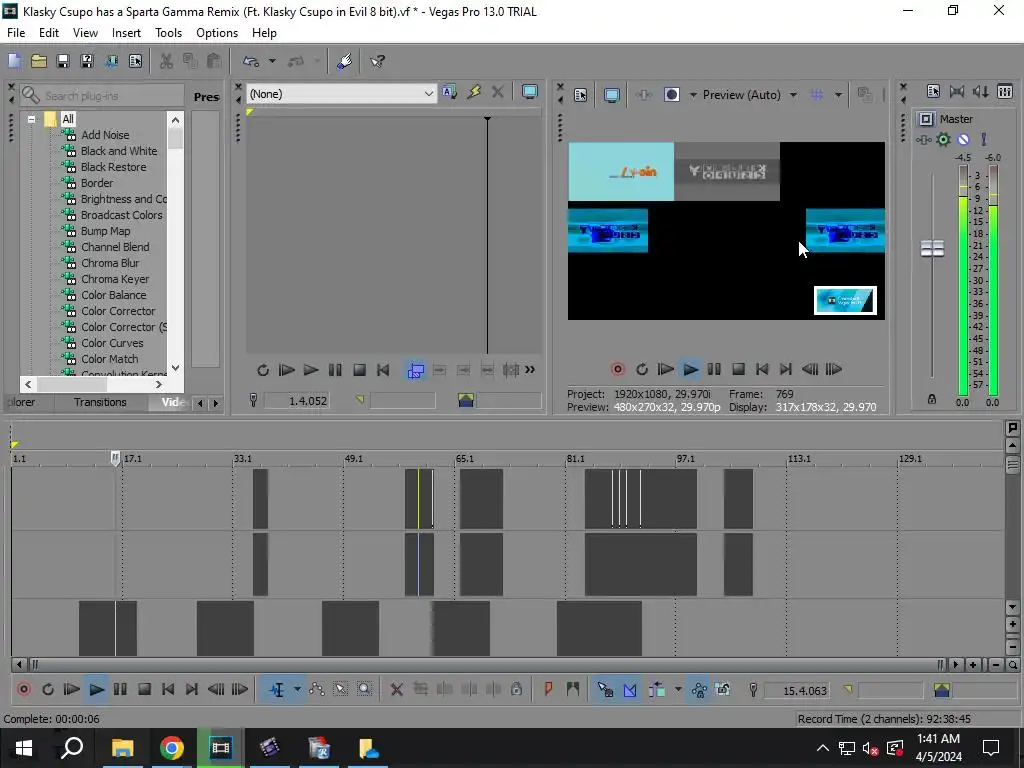The image size is (1024, 768).
Task: Open the Insert menu
Action: [126, 33]
